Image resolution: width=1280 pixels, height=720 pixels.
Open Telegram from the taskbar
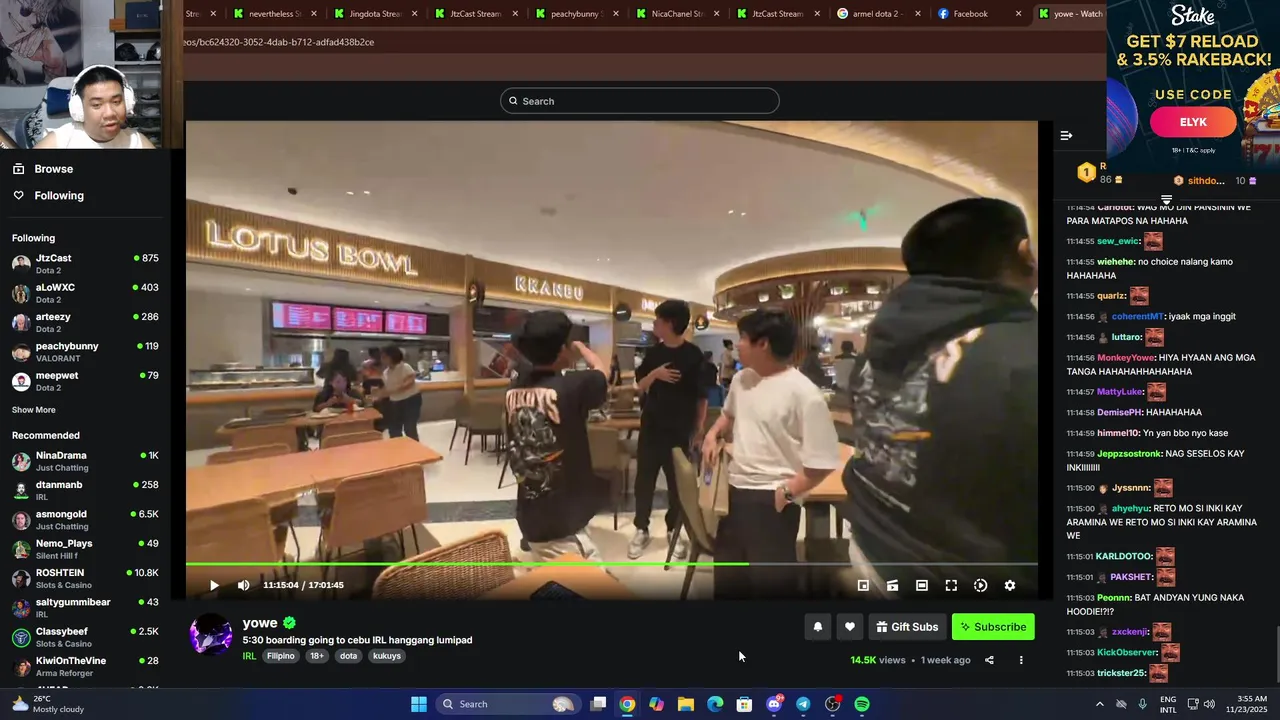coord(803,704)
